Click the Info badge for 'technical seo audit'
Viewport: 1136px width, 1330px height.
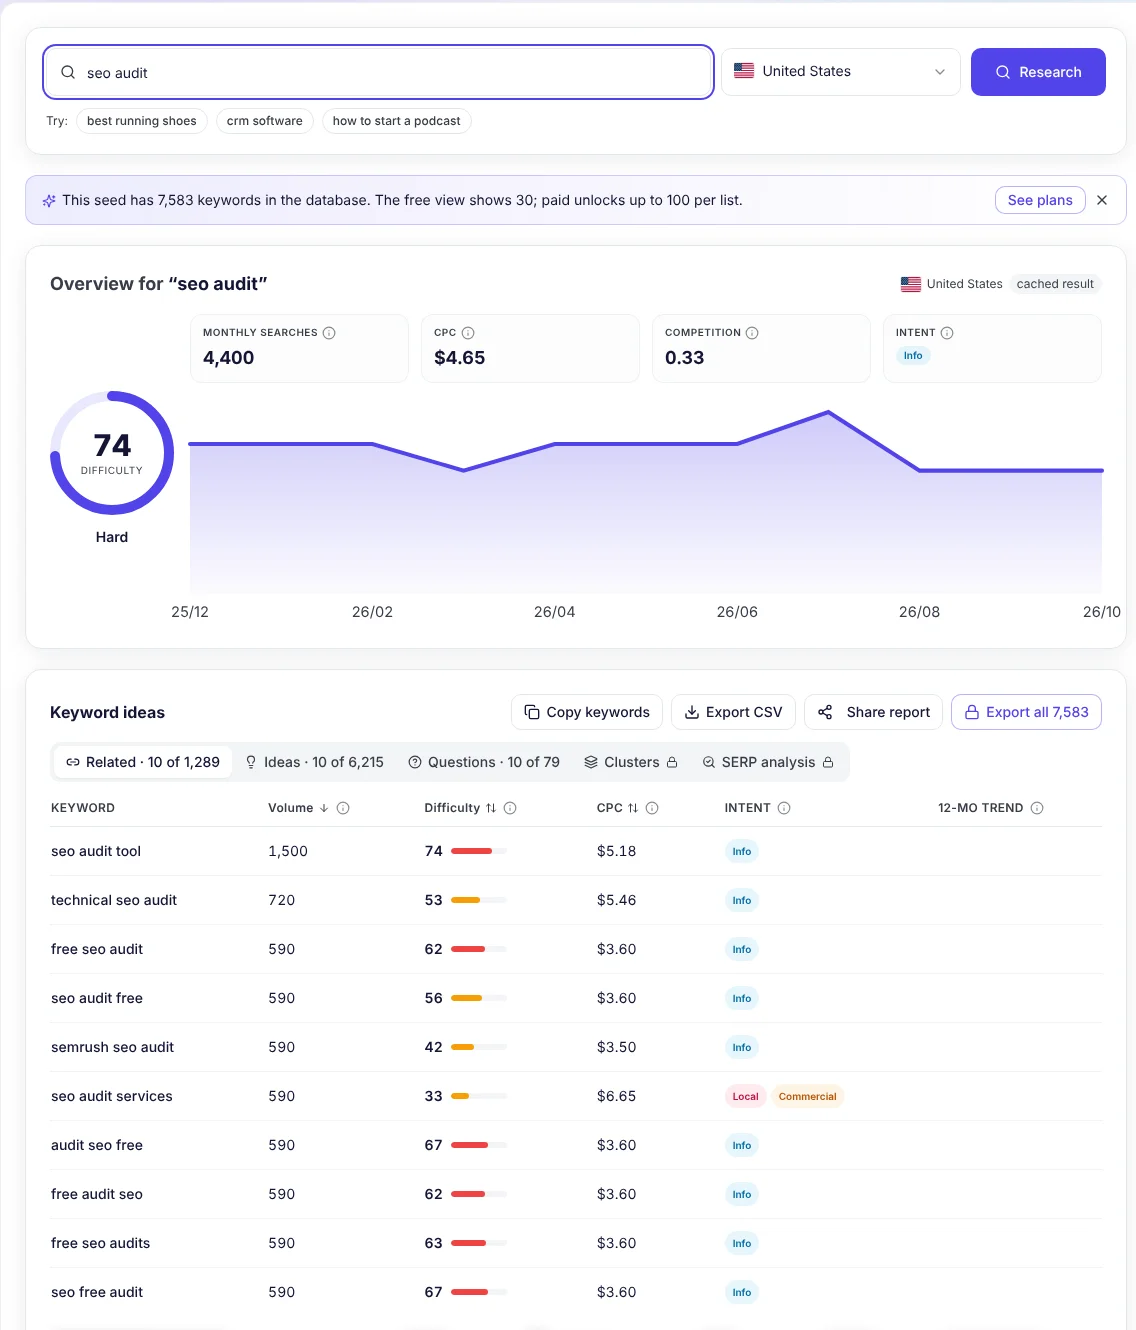(x=742, y=900)
